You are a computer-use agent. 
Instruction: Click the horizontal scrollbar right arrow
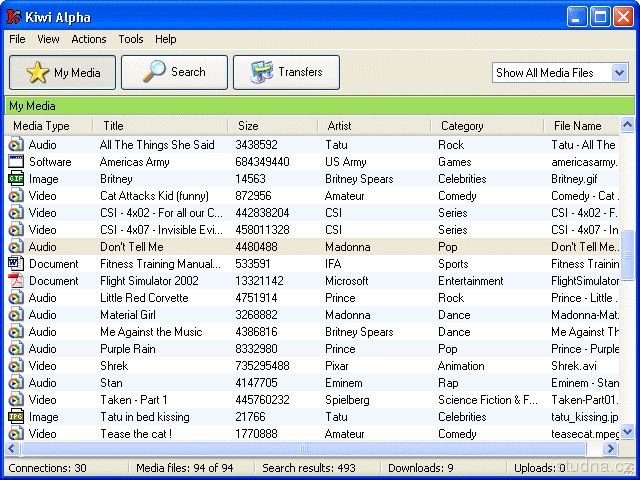[611, 449]
